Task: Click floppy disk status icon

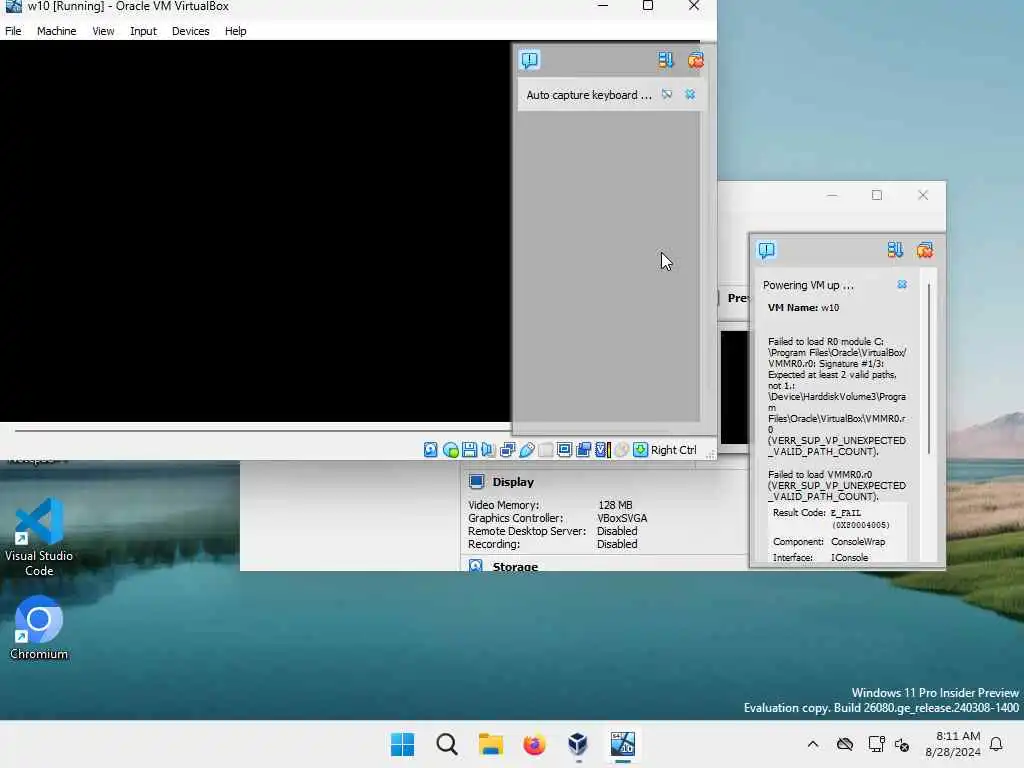Action: [469, 450]
